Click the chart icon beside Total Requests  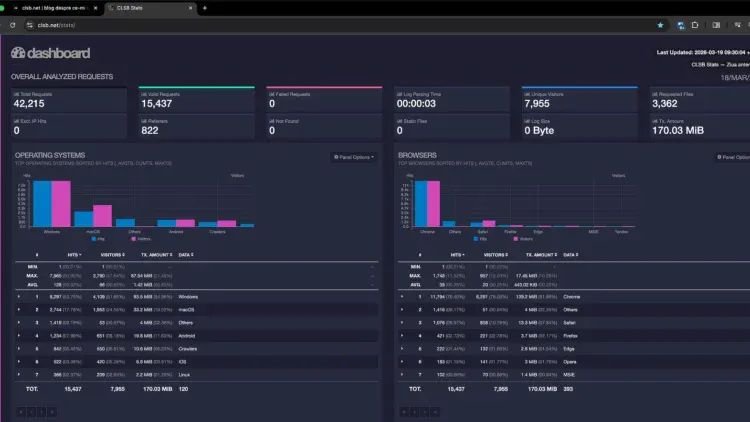click(16, 92)
